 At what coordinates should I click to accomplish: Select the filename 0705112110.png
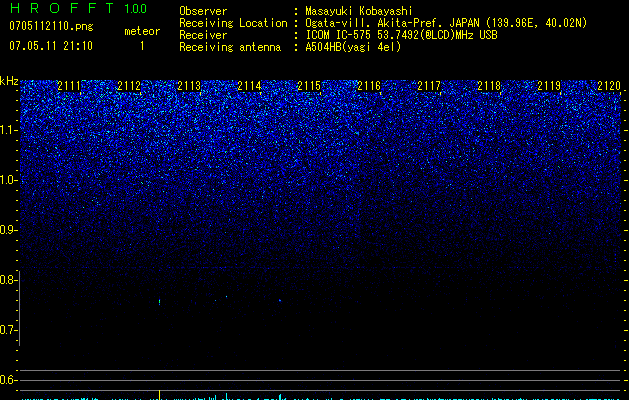pyautogui.click(x=51, y=26)
